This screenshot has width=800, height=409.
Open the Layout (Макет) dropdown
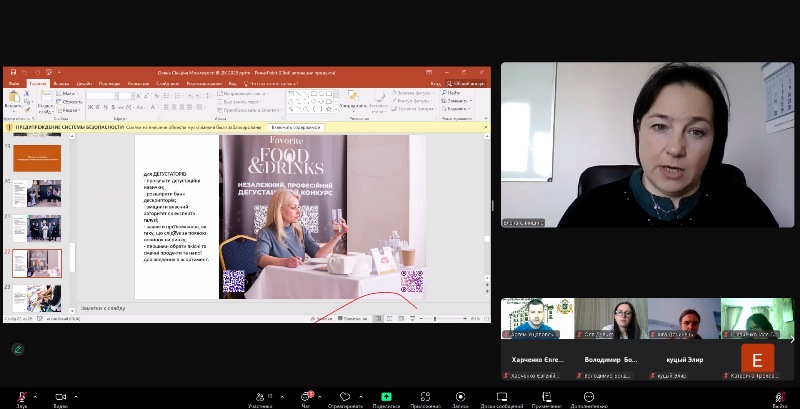[67, 93]
